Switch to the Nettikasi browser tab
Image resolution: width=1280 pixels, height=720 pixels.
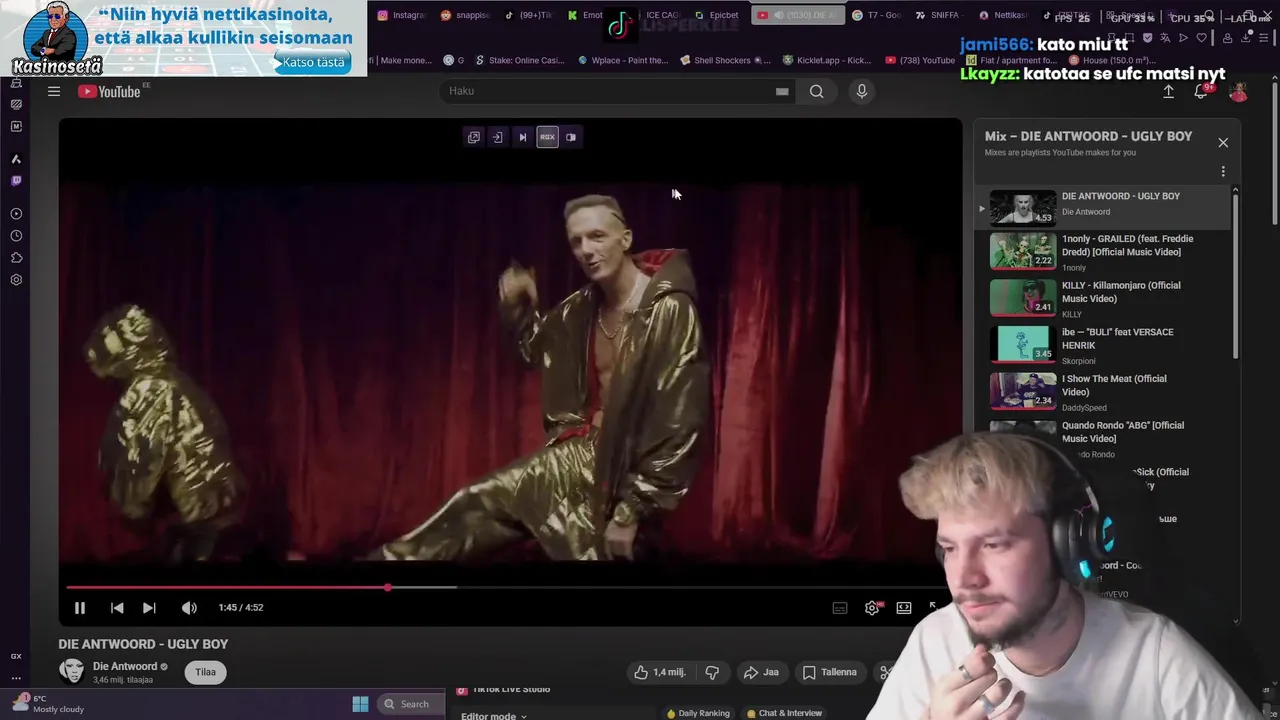point(1003,15)
